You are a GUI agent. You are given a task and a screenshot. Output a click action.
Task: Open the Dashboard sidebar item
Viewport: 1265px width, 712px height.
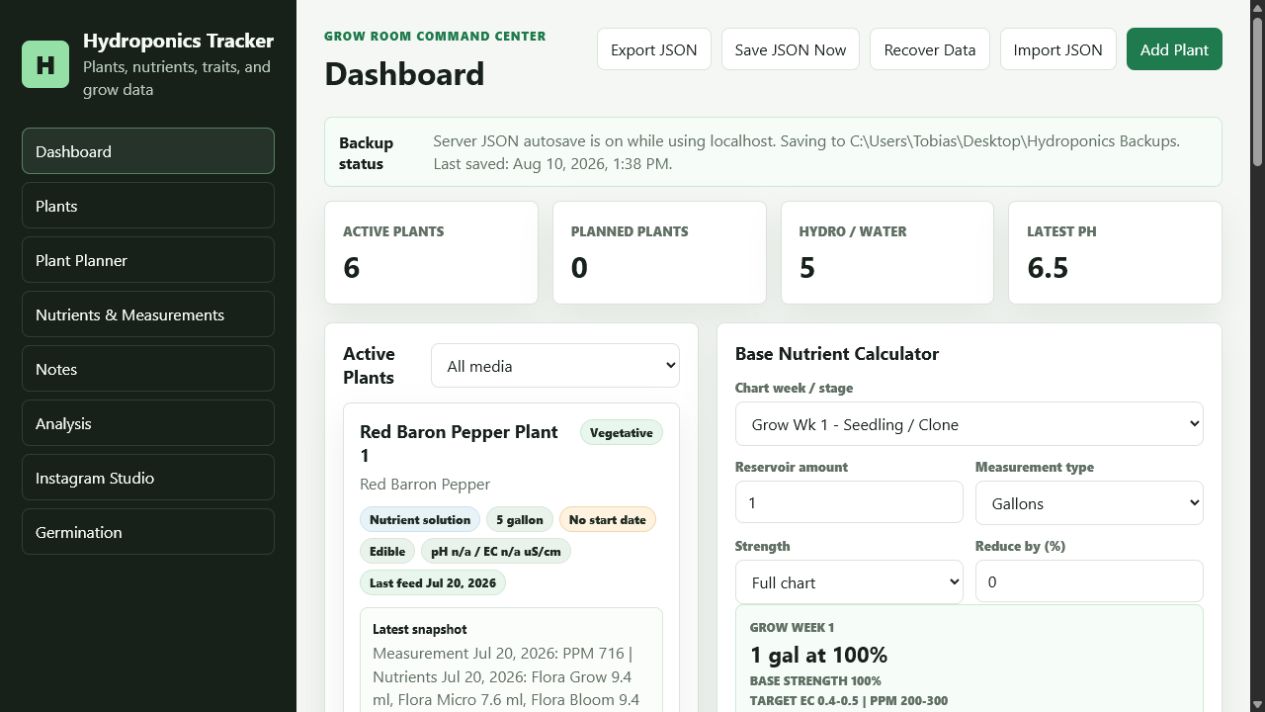pyautogui.click(x=148, y=151)
